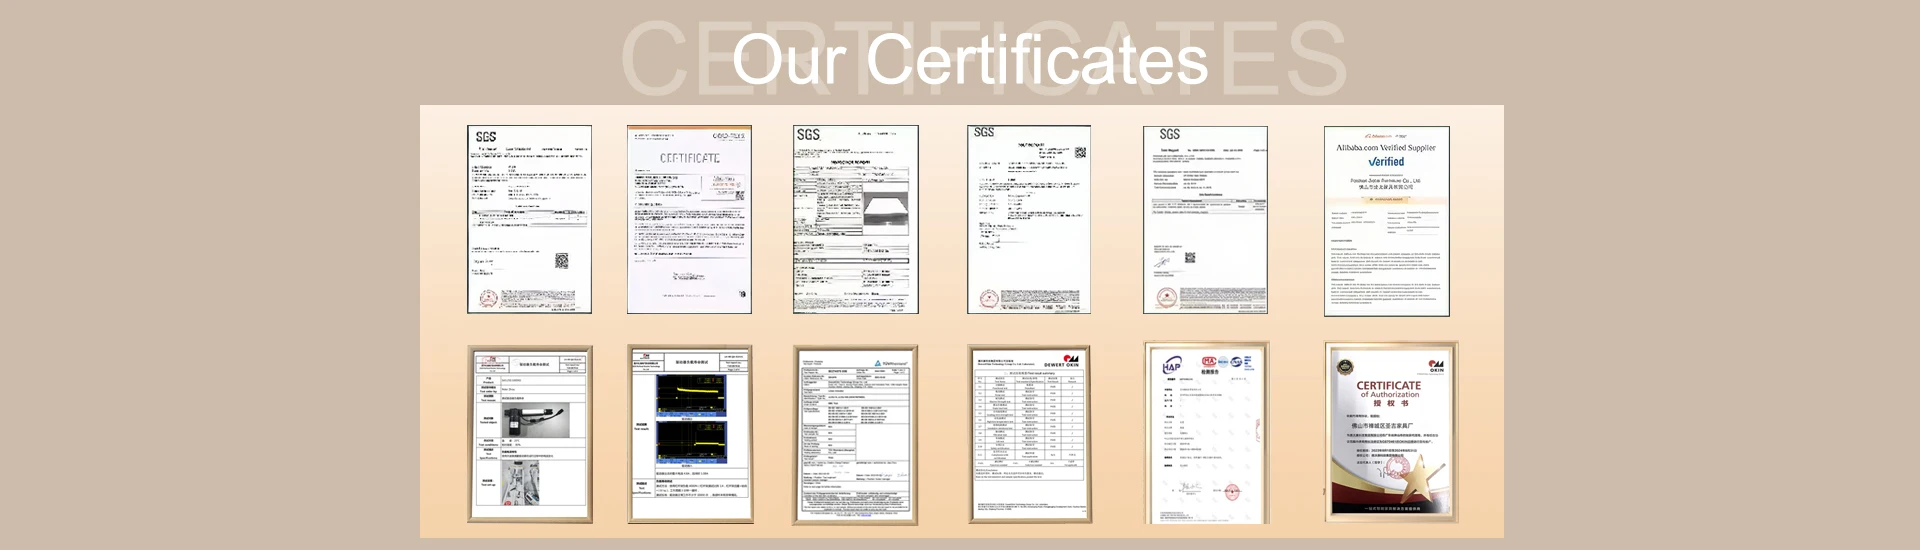Viewport: 1920px width, 550px height.
Task: View the Alibaba.com Verified Supplier certificate
Action: coord(1387,221)
